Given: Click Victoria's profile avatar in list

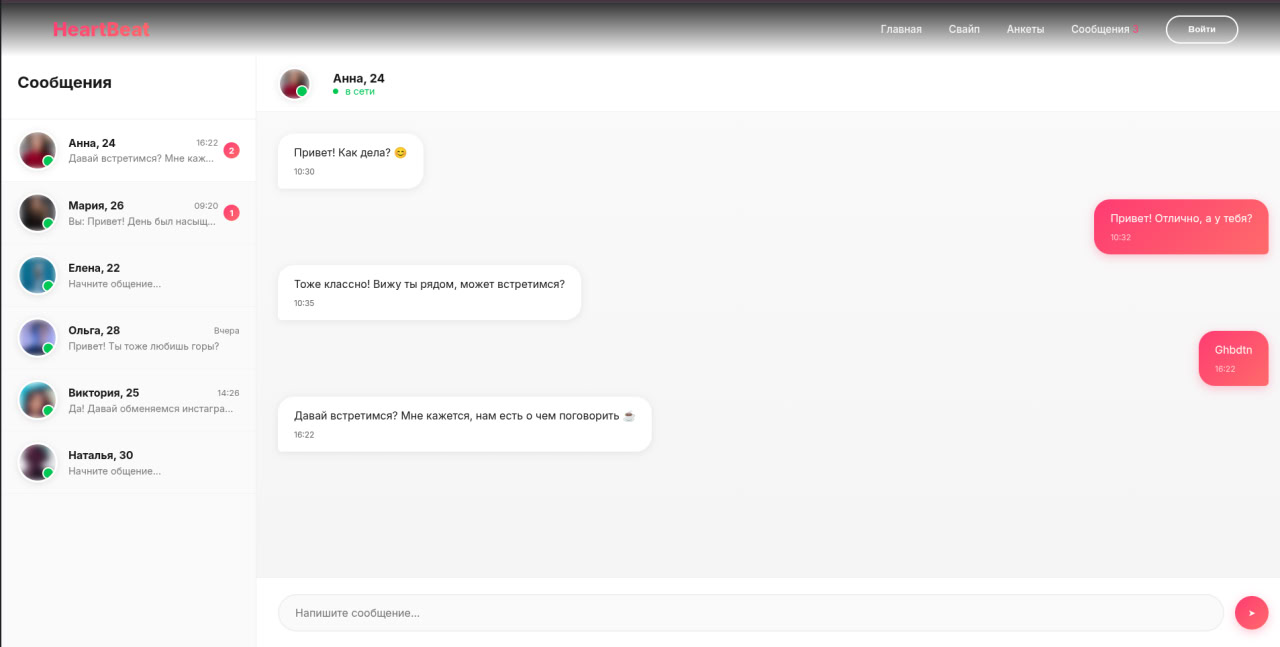Looking at the screenshot, I should 38,400.
